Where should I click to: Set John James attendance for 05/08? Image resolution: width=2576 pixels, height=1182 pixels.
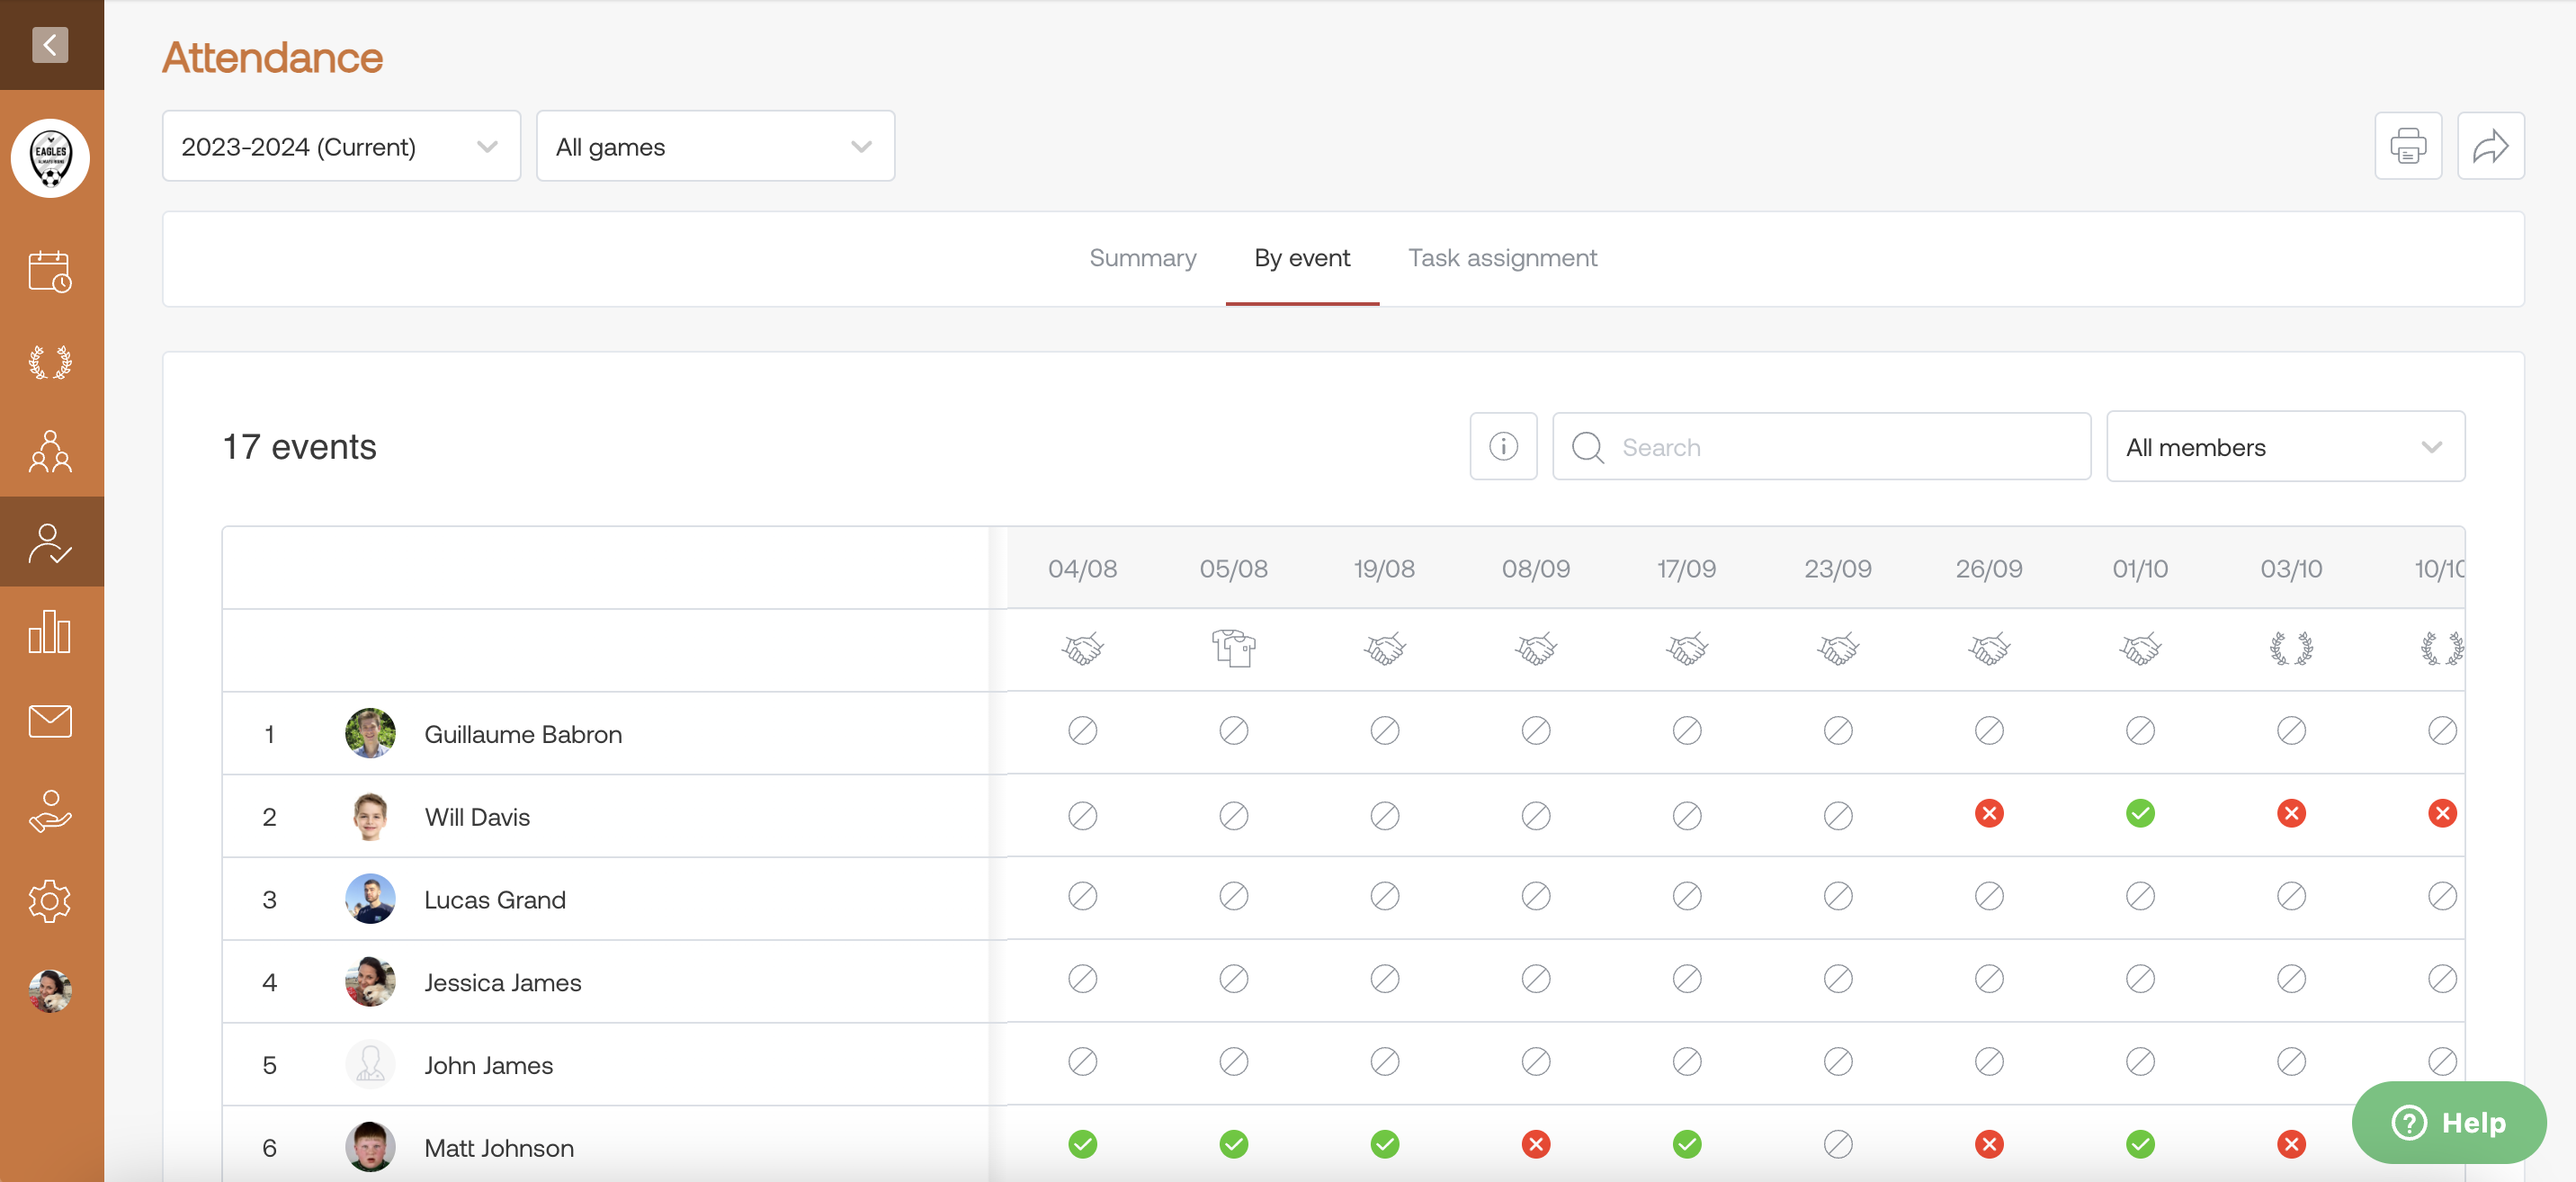coord(1233,1061)
